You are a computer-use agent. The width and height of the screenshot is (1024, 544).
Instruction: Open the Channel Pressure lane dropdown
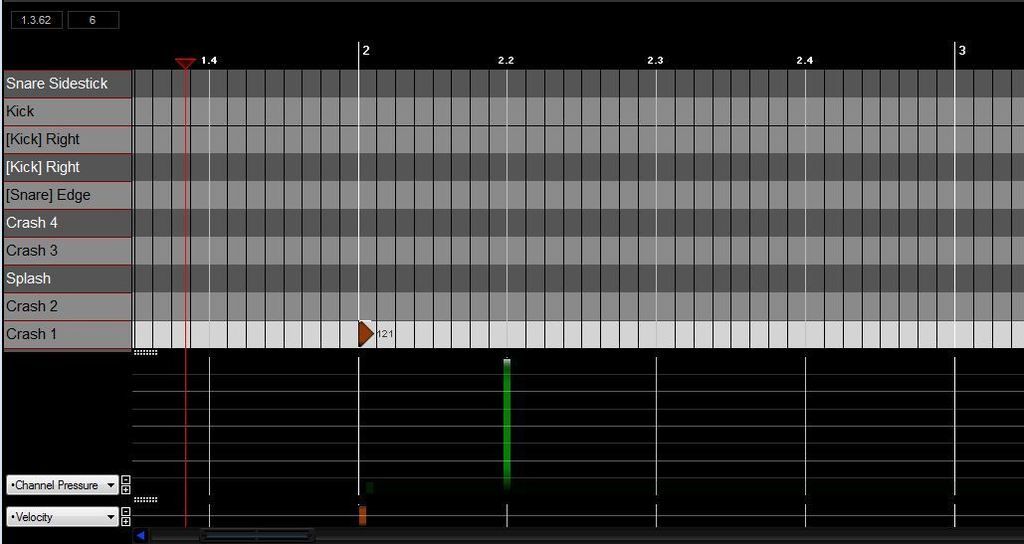pos(63,485)
